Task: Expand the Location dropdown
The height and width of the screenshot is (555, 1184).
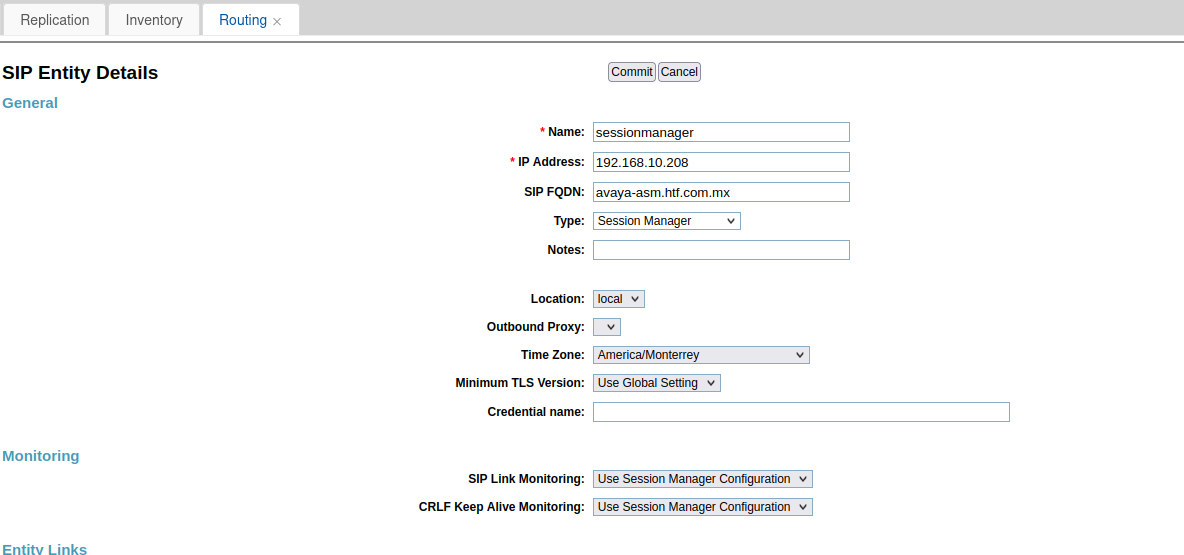Action: tap(619, 299)
